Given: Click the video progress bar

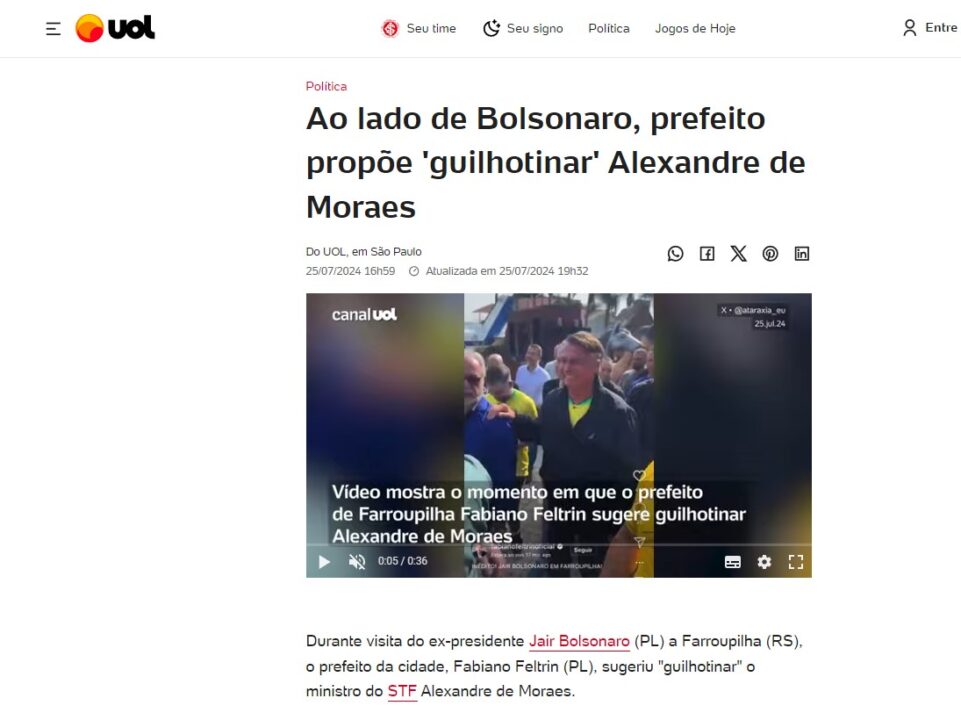Looking at the screenshot, I should pos(559,544).
